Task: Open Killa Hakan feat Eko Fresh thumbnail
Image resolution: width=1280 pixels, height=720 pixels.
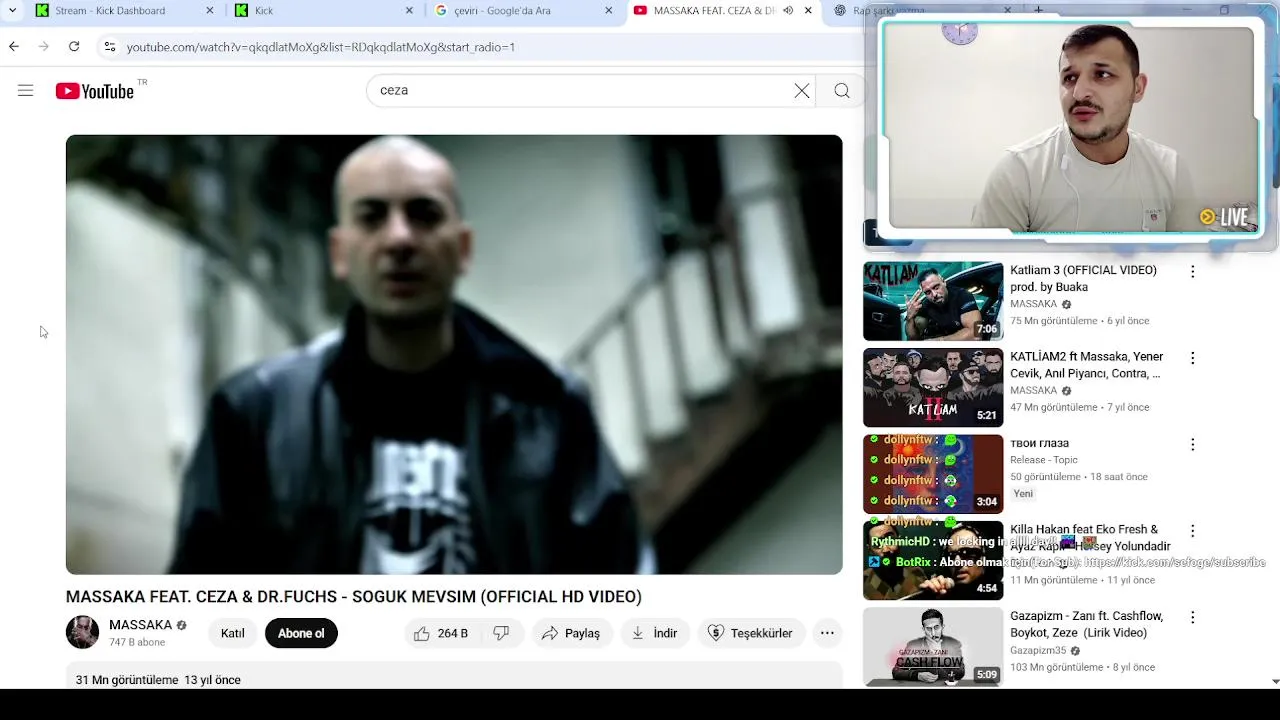Action: tap(933, 561)
